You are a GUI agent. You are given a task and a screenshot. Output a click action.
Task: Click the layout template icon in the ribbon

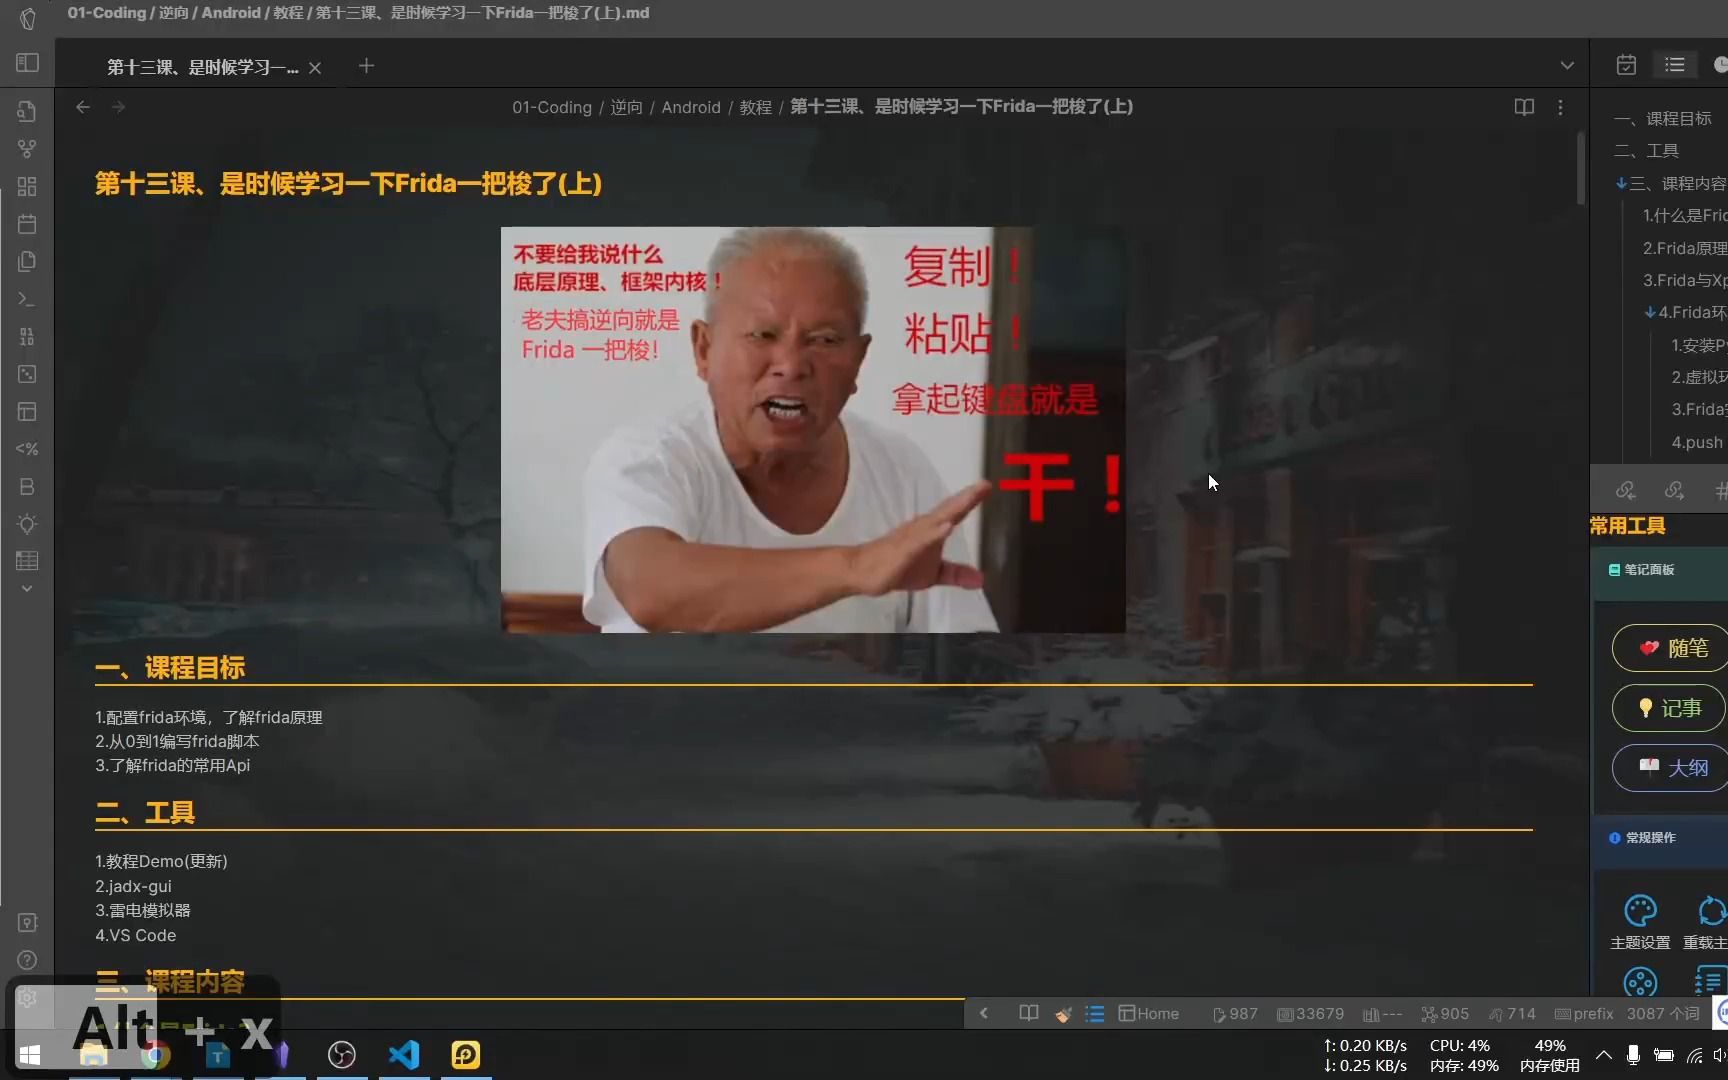click(27, 412)
